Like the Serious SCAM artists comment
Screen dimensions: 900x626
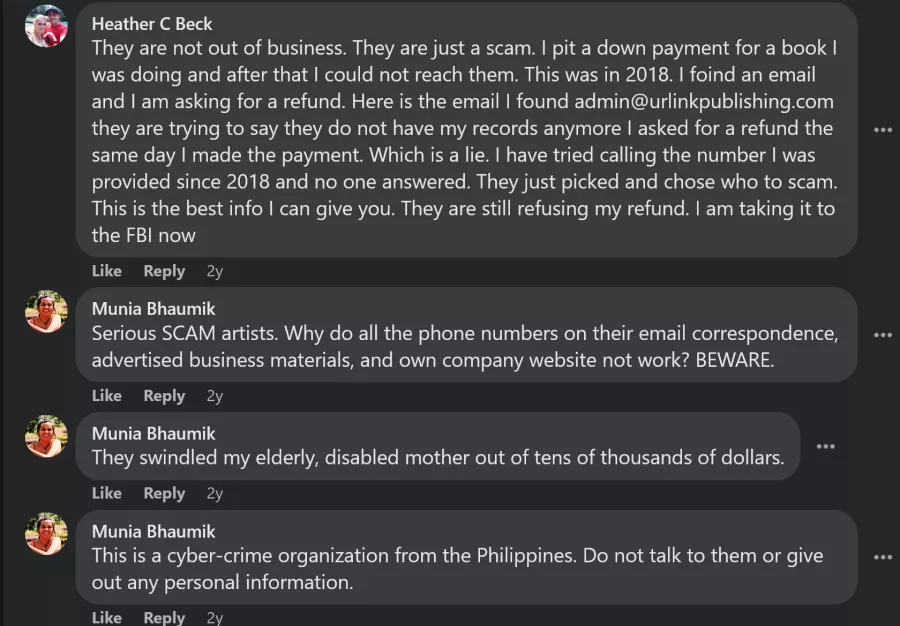pyautogui.click(x=107, y=396)
